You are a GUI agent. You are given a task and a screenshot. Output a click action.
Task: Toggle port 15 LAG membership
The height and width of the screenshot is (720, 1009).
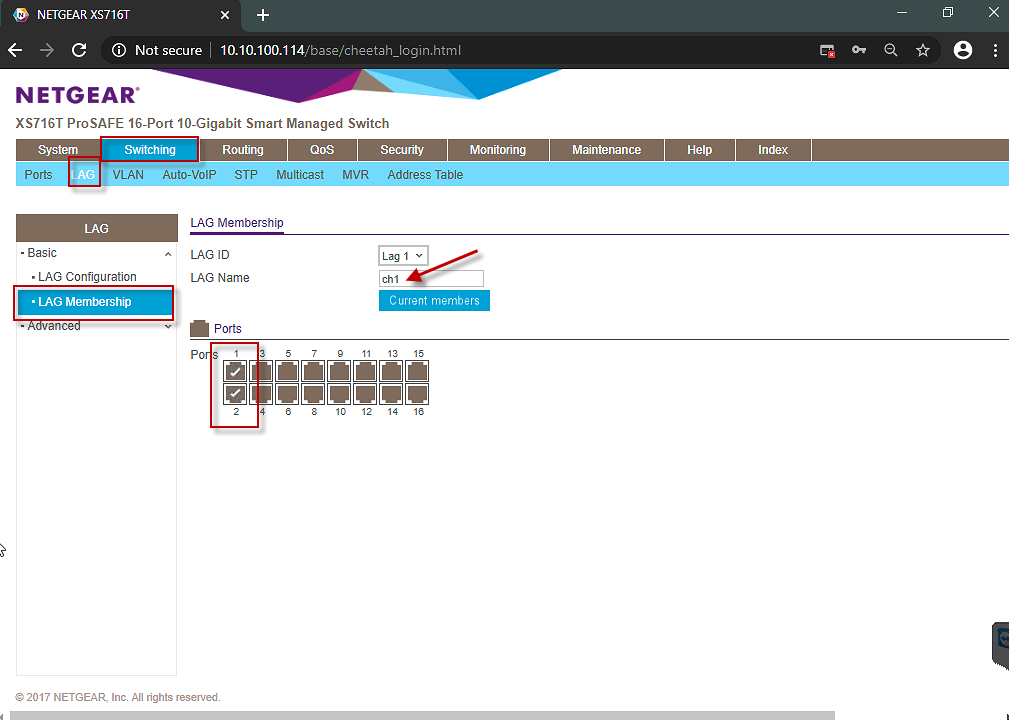coord(418,371)
